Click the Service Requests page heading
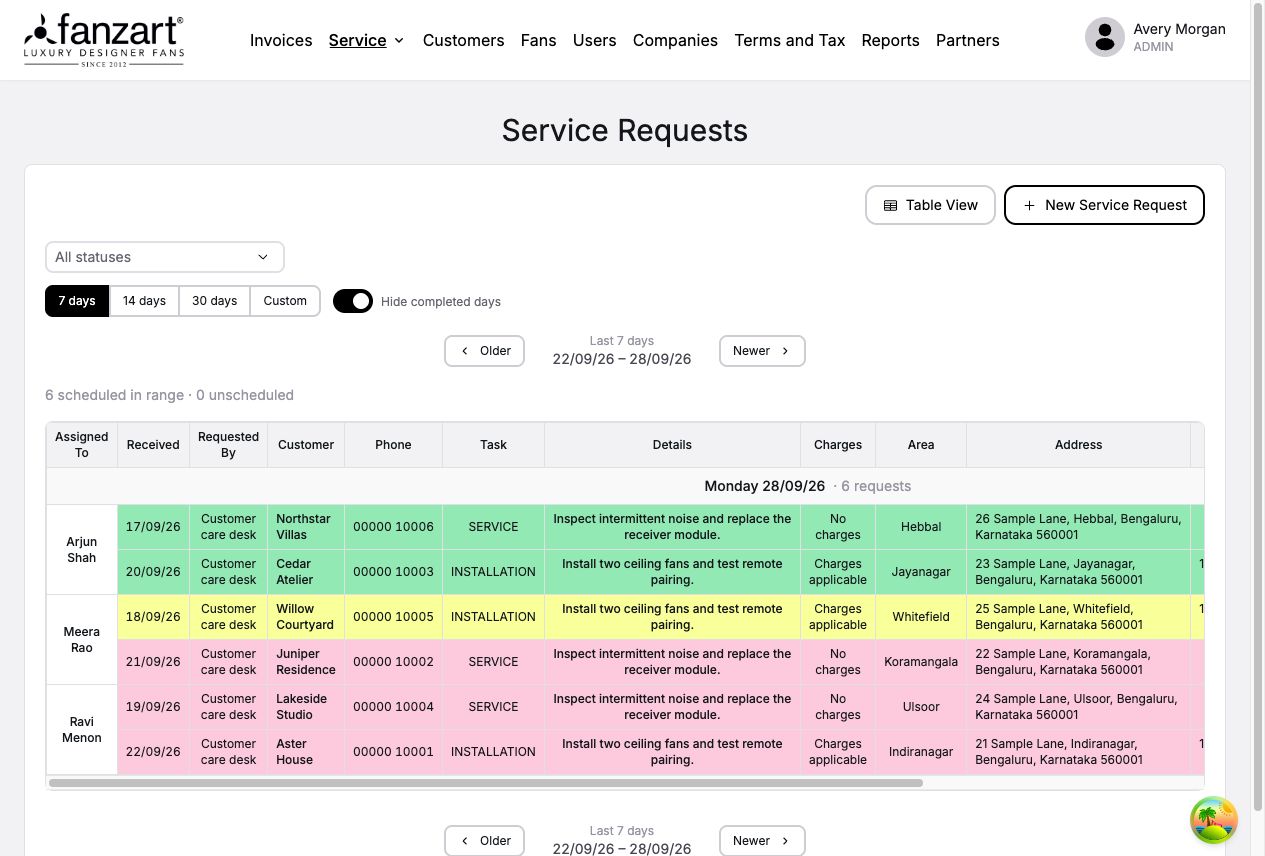The image size is (1265, 856). (x=625, y=130)
